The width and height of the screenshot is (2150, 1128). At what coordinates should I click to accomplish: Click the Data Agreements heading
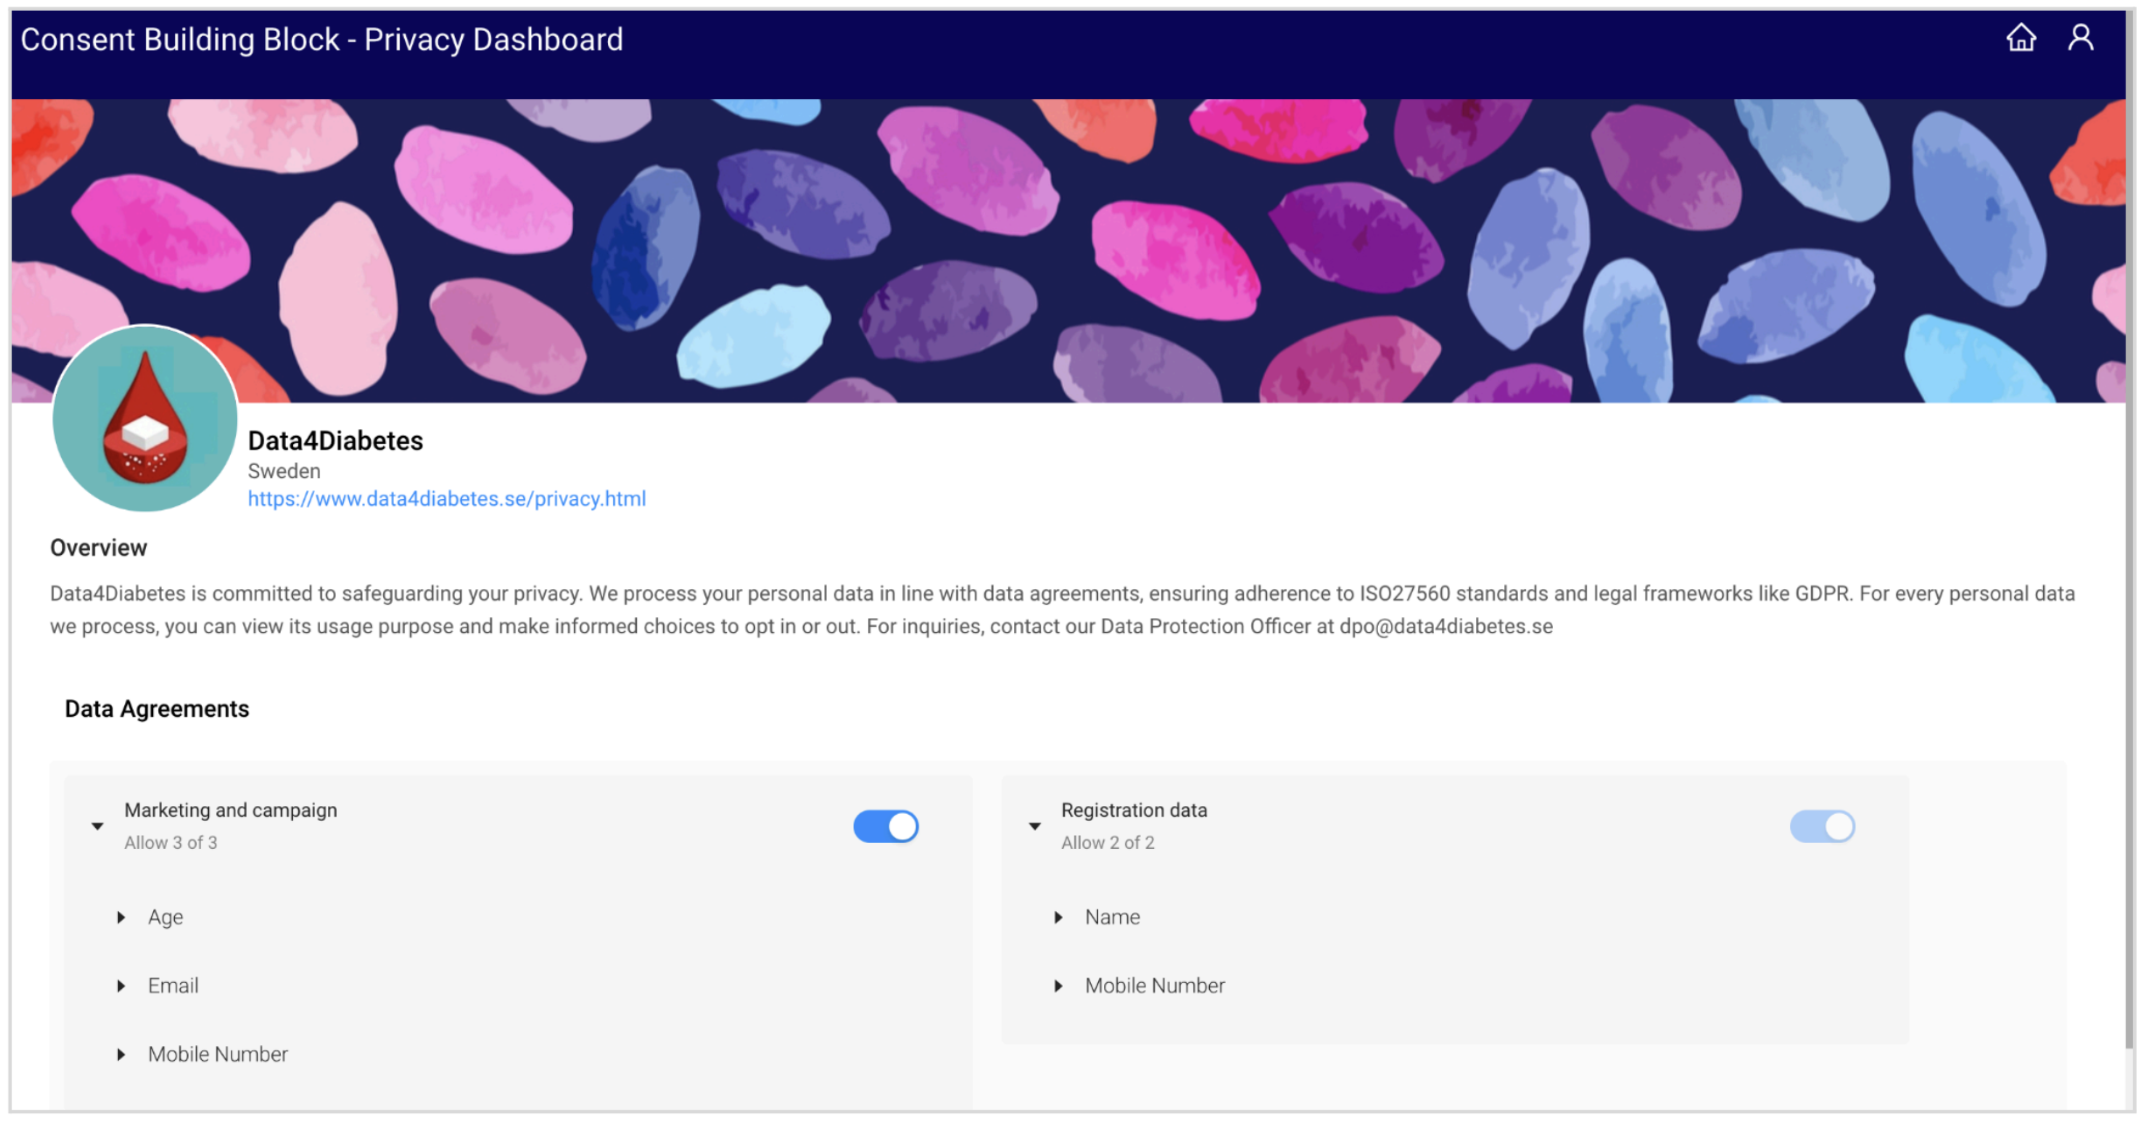tap(157, 709)
